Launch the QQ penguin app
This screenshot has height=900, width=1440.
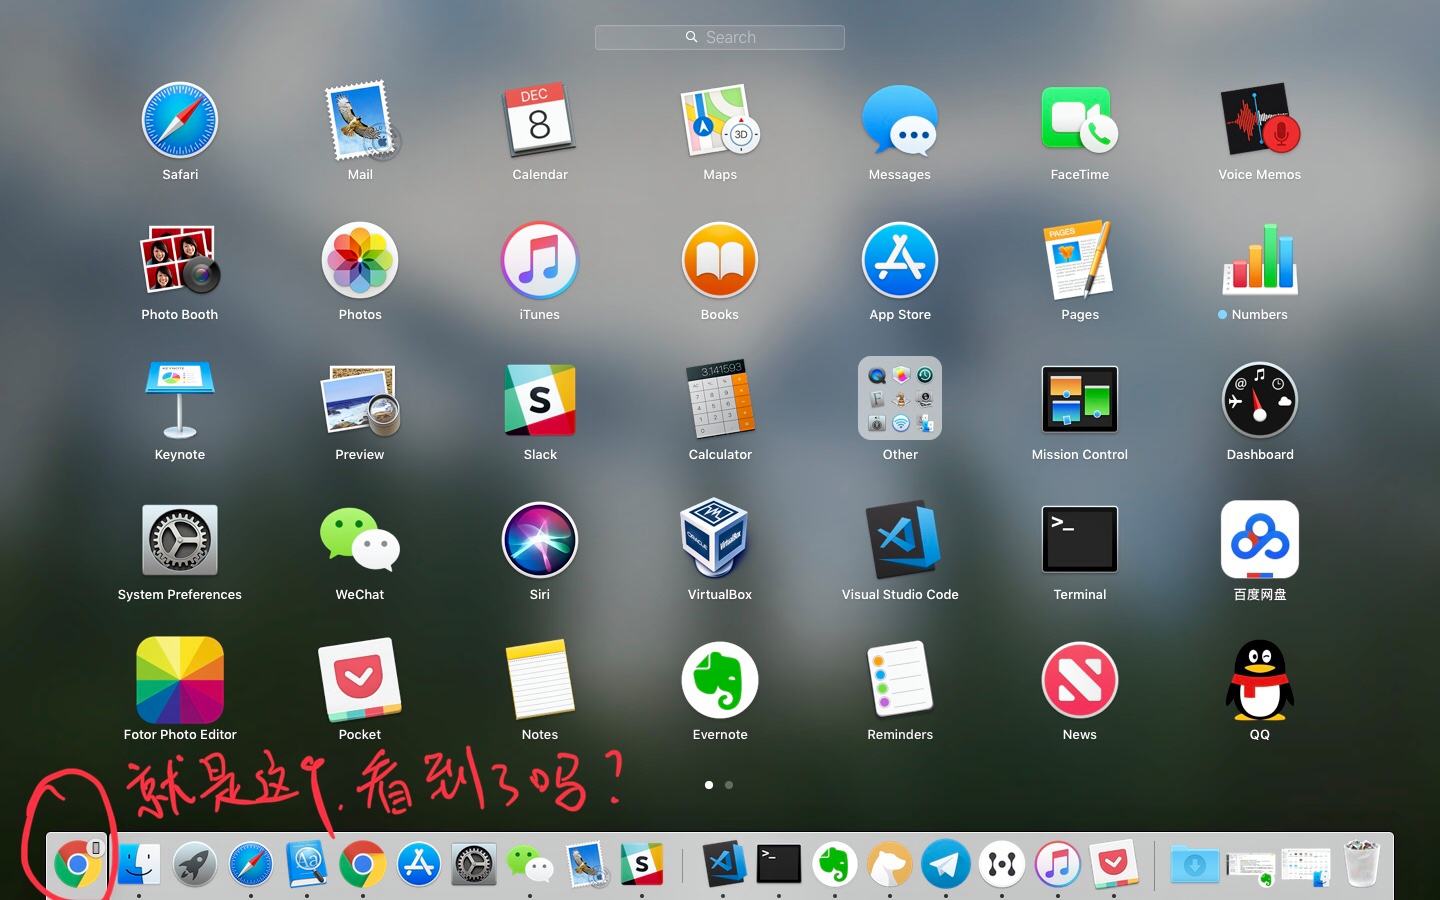pyautogui.click(x=1259, y=680)
